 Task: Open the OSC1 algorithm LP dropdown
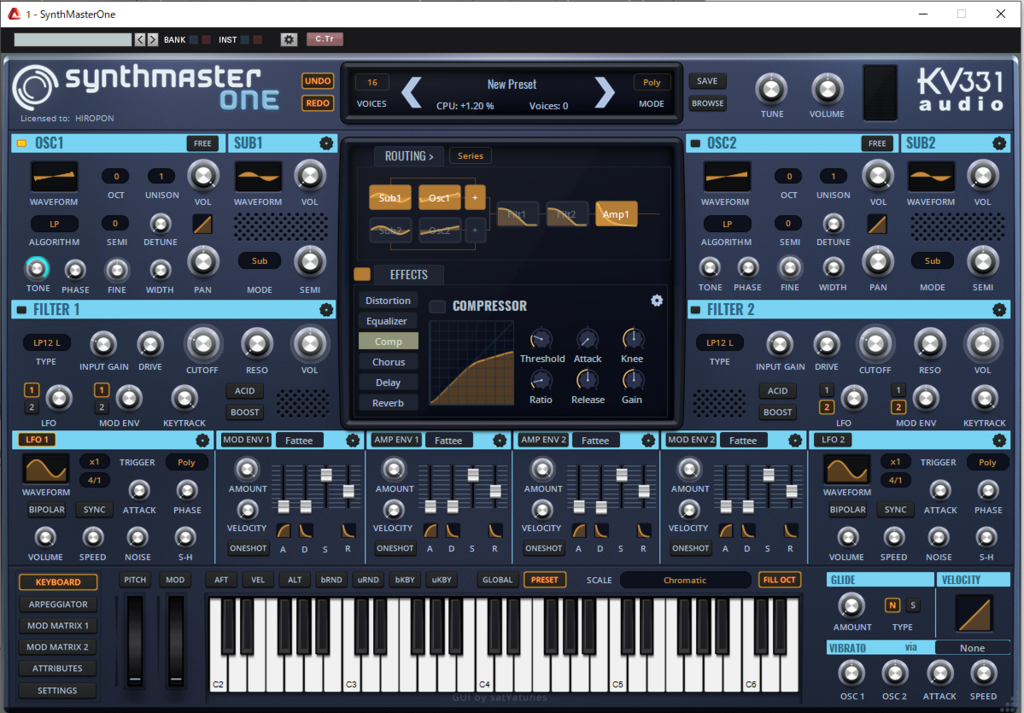click(x=54, y=224)
